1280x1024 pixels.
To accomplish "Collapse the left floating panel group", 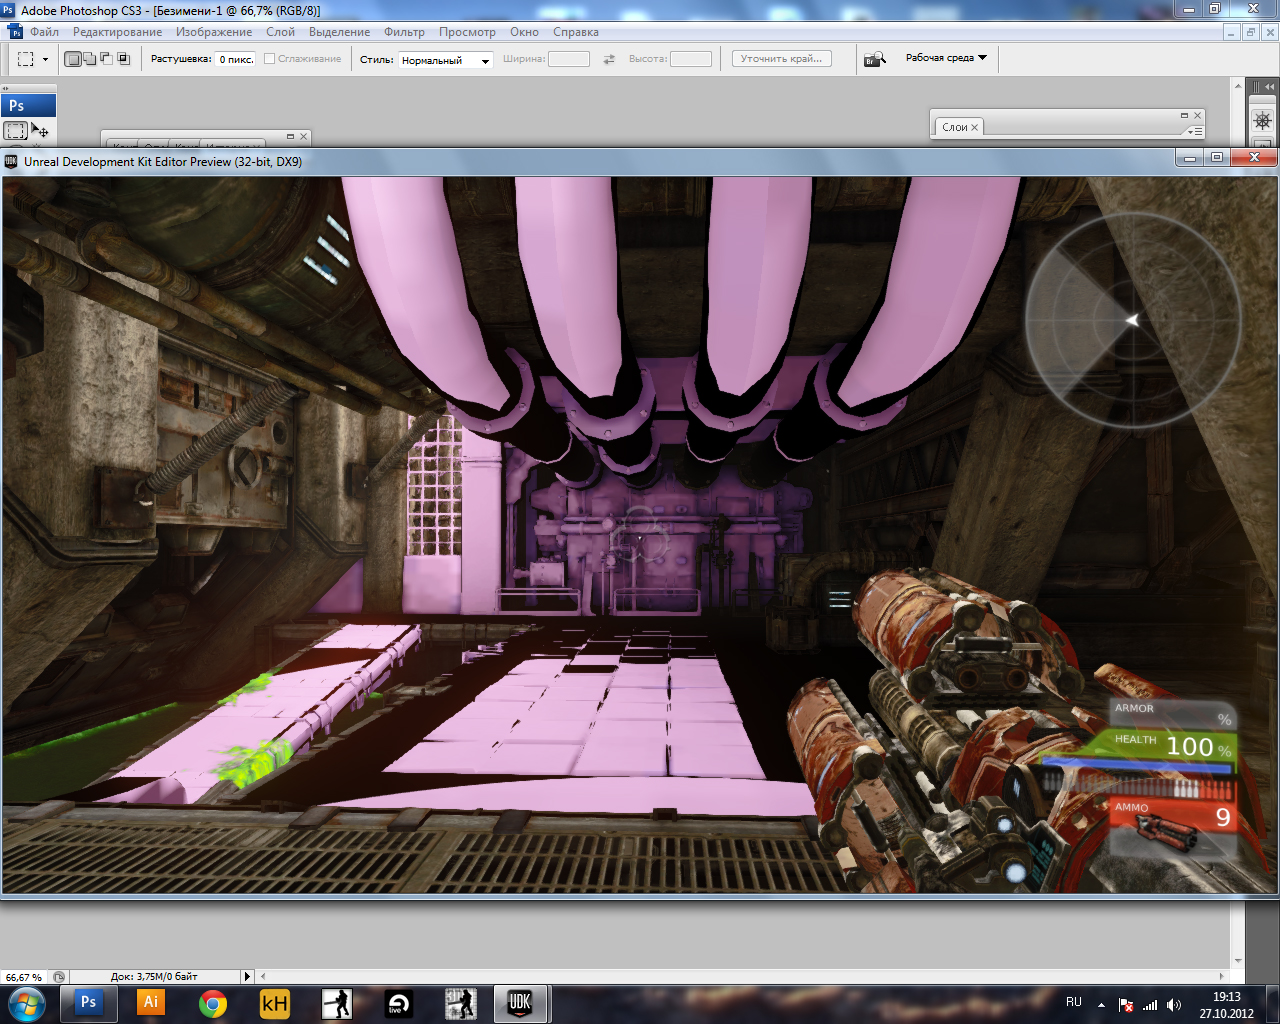I will point(290,136).
